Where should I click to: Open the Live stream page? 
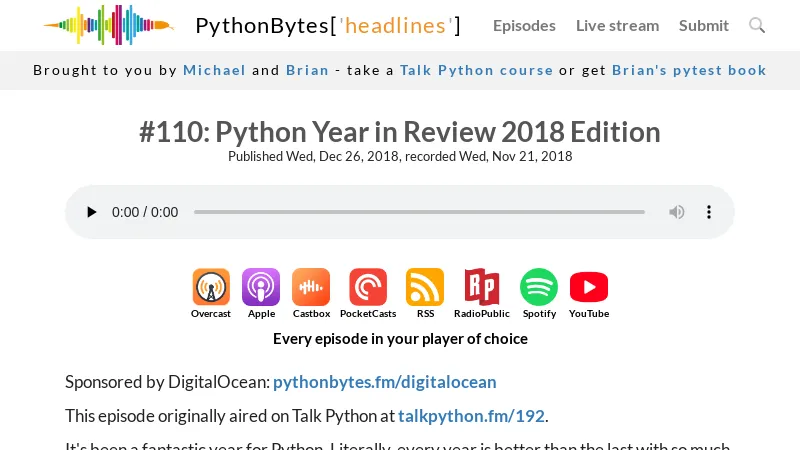(617, 25)
